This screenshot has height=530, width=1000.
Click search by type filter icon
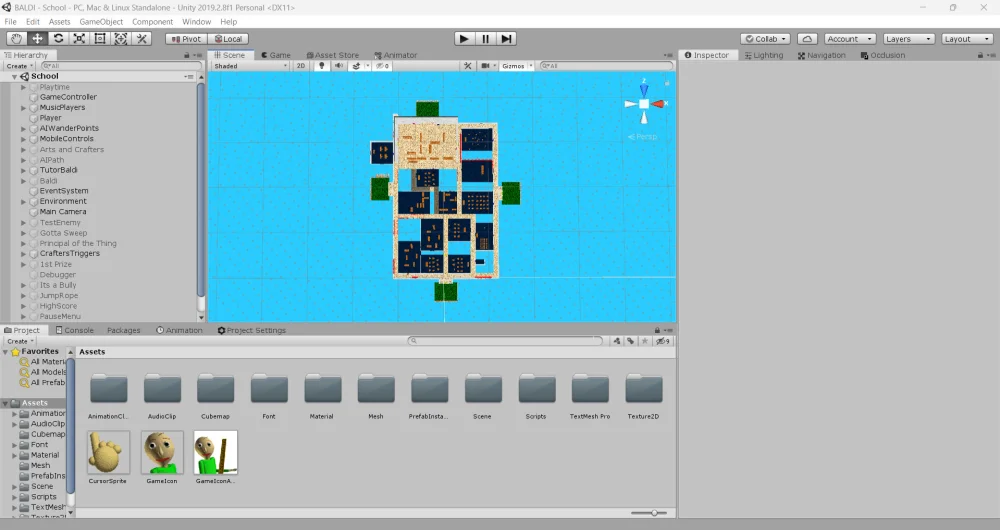[617, 341]
